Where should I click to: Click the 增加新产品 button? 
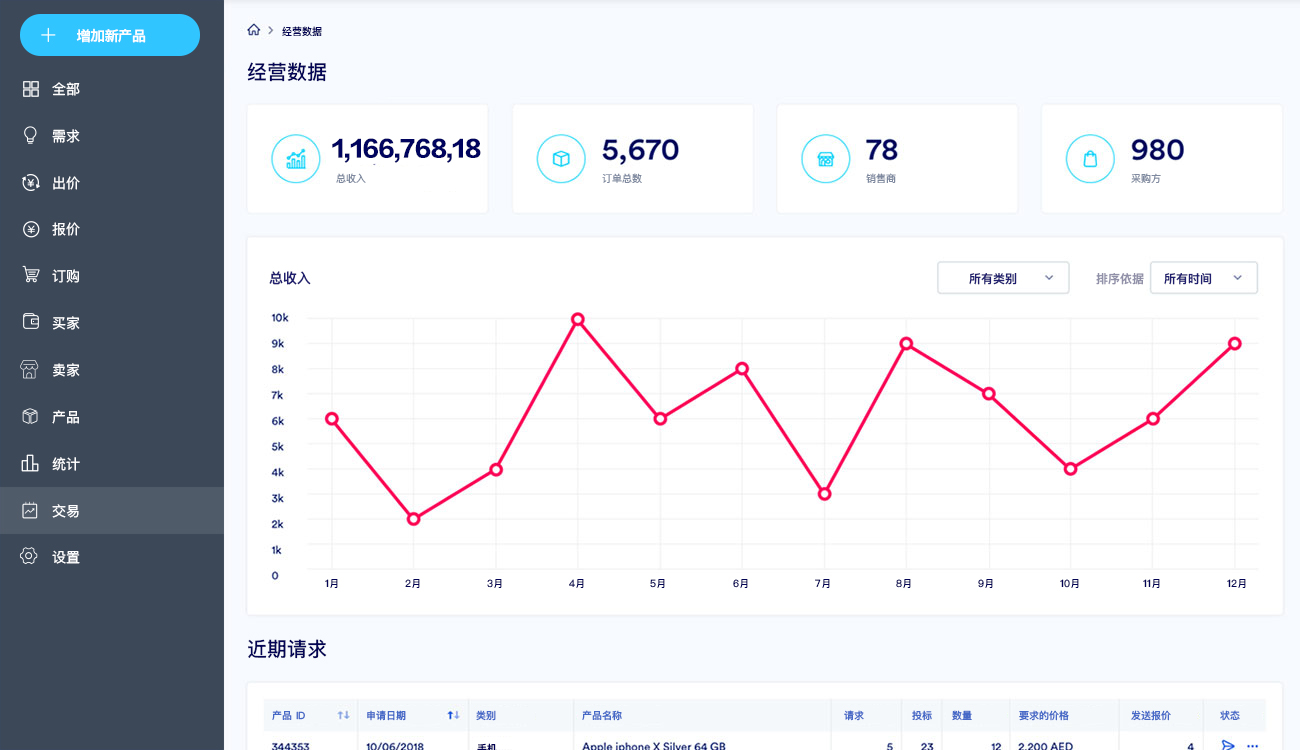point(110,35)
